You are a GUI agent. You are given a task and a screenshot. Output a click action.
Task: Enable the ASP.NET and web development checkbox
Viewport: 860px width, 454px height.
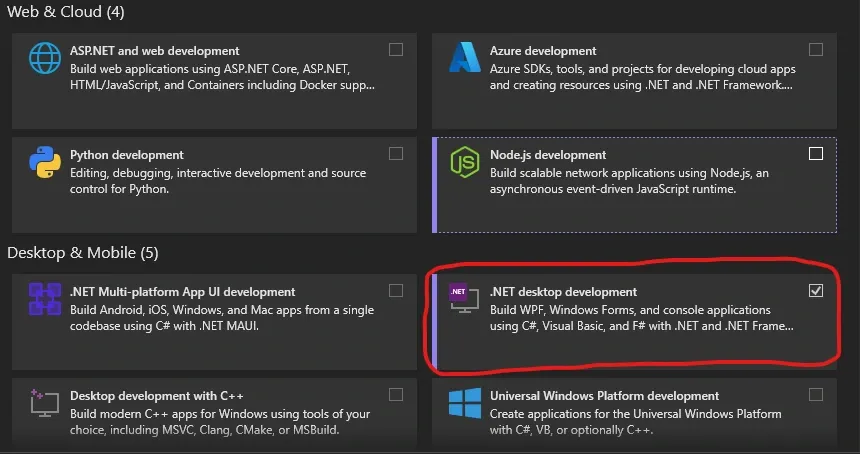point(396,50)
